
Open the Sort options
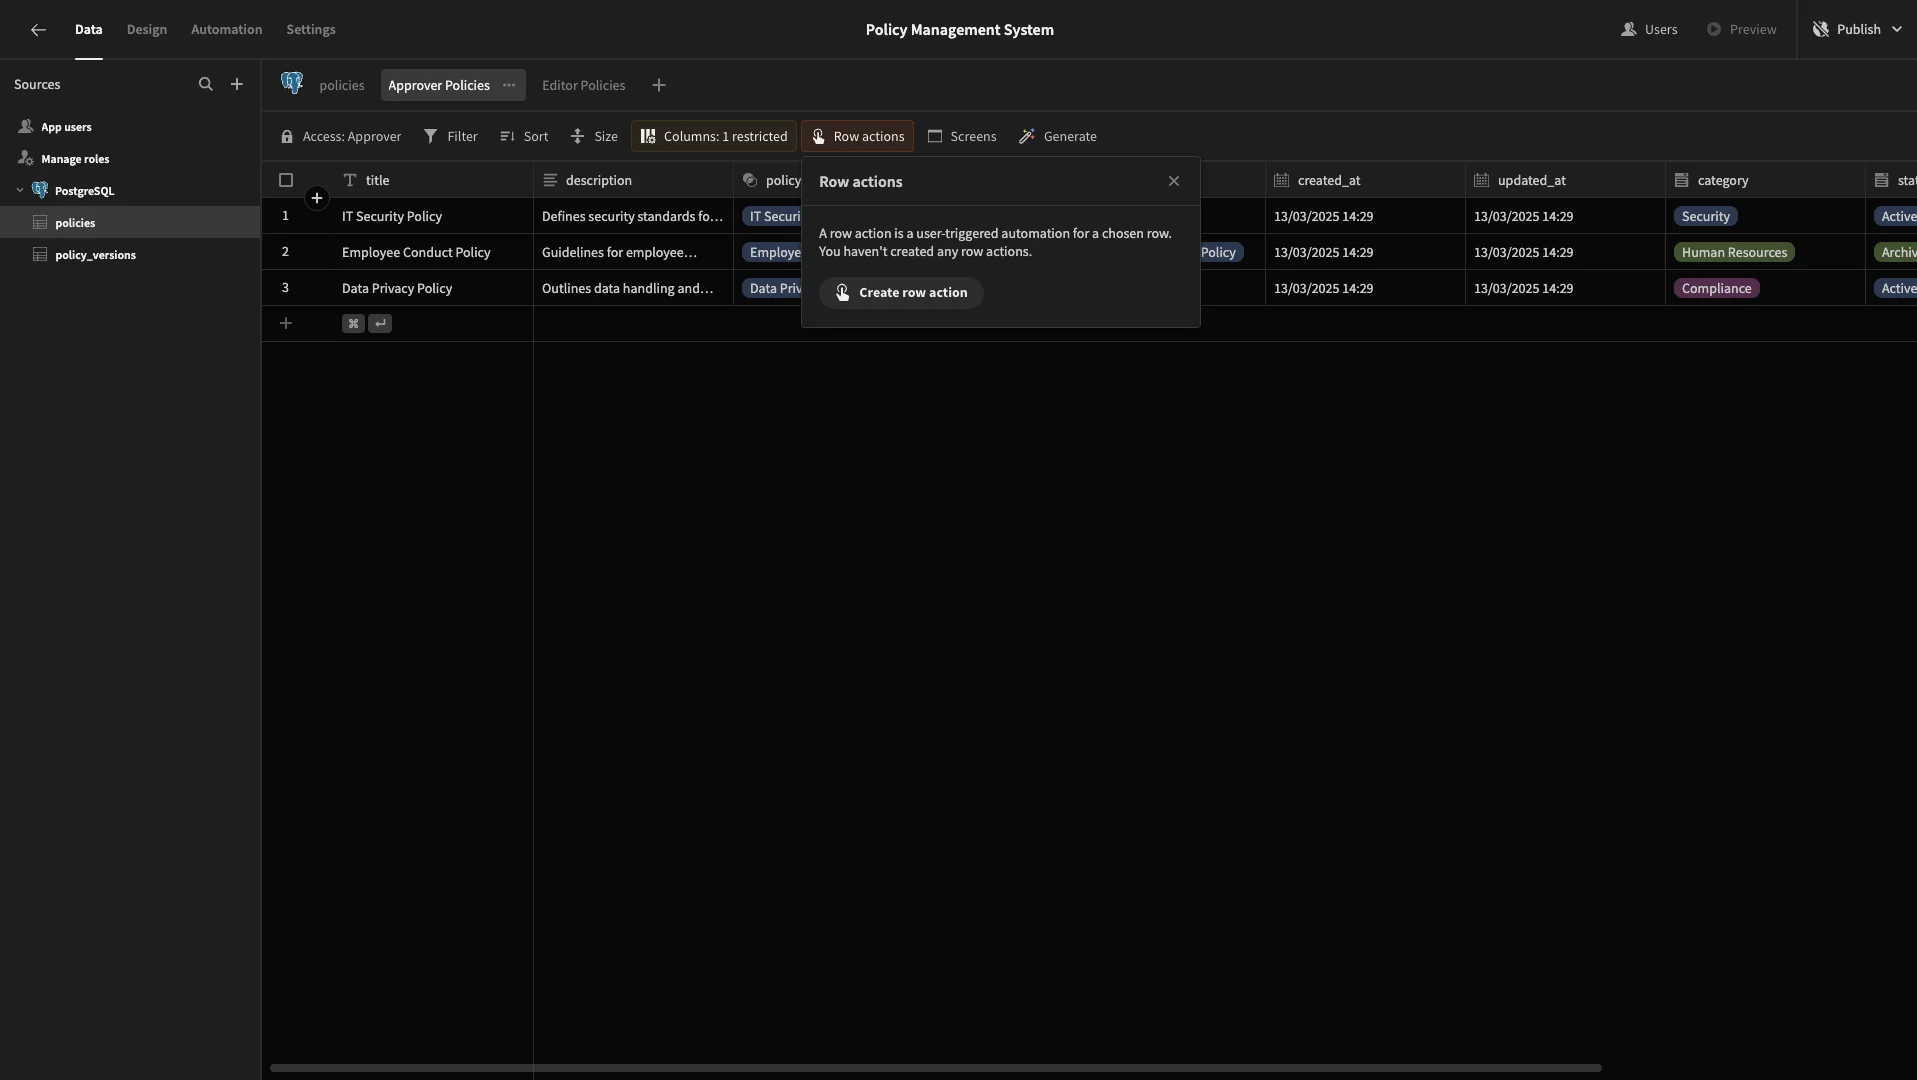[524, 136]
